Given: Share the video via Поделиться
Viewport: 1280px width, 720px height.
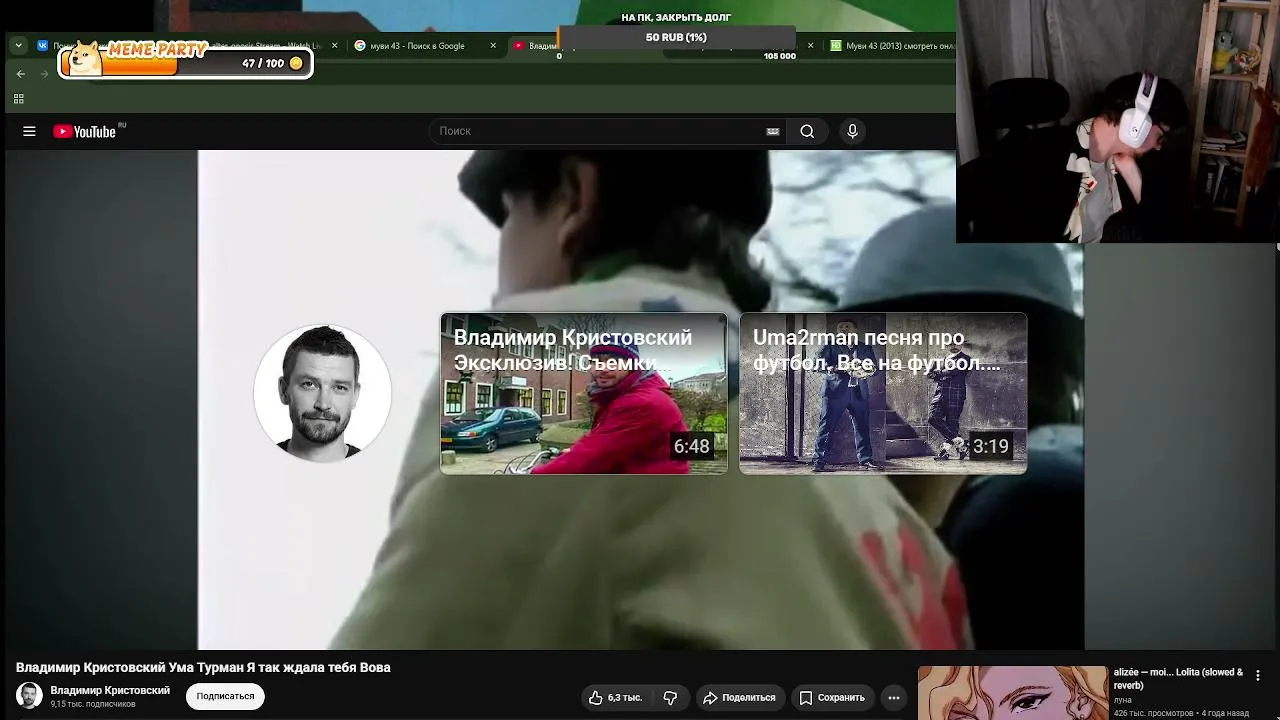Looking at the screenshot, I should (x=739, y=697).
